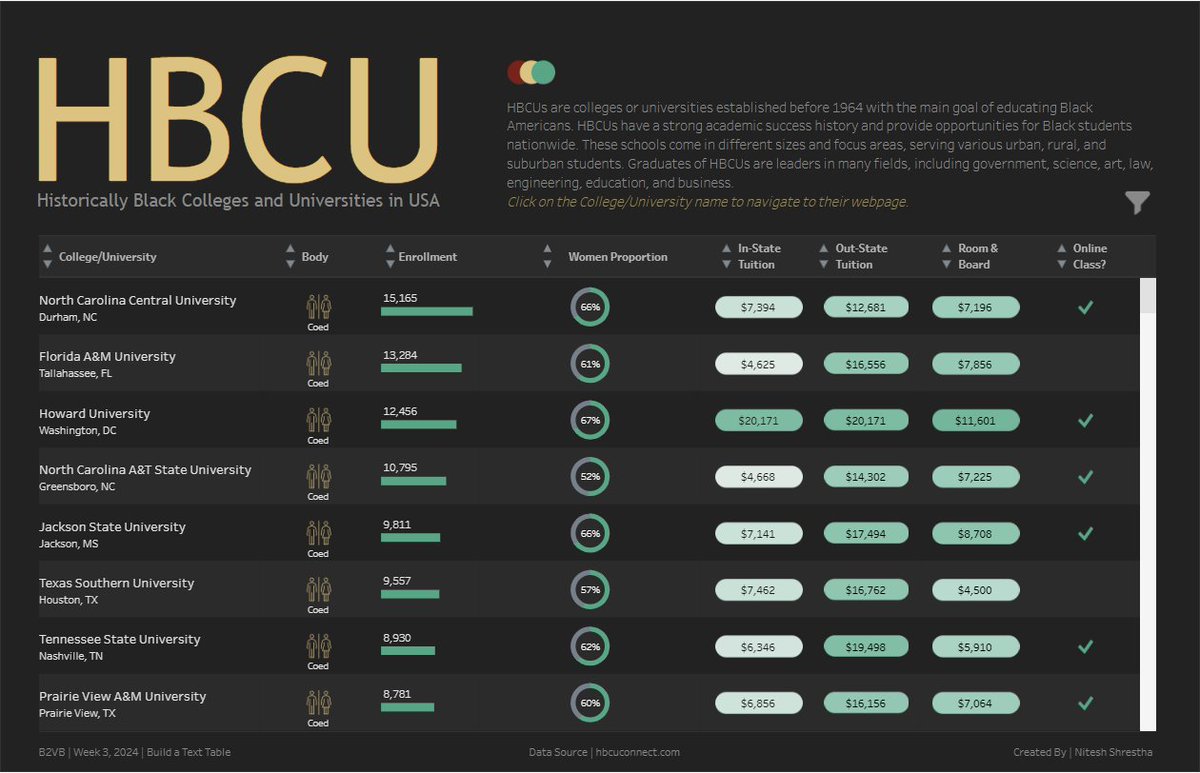
Task: Click online class checkmark for Prairie View A&M
Action: tap(1085, 703)
